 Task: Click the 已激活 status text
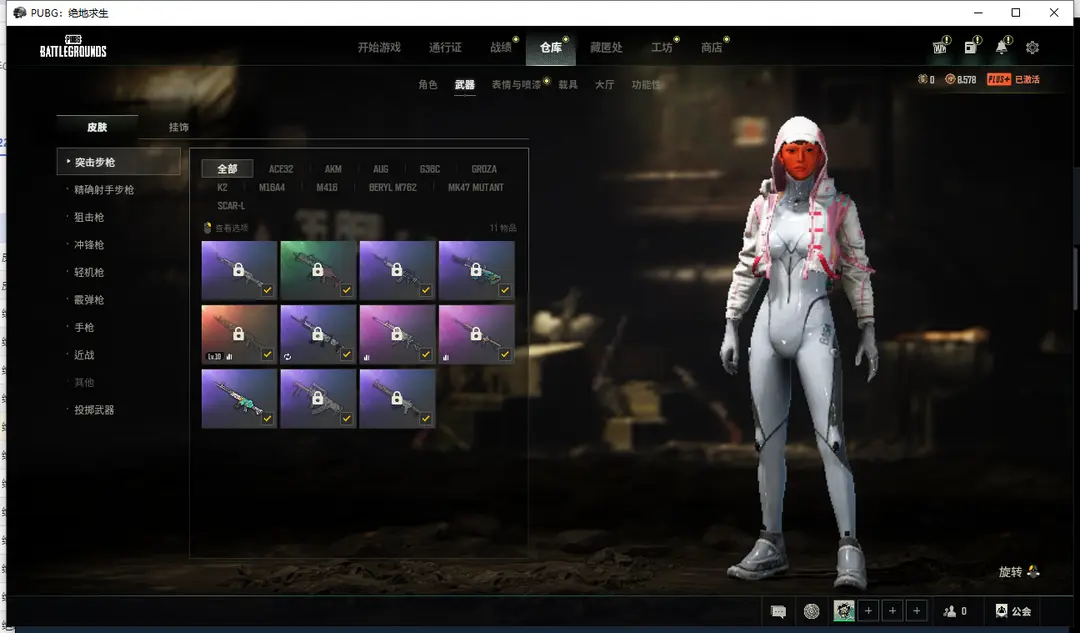(1027, 79)
